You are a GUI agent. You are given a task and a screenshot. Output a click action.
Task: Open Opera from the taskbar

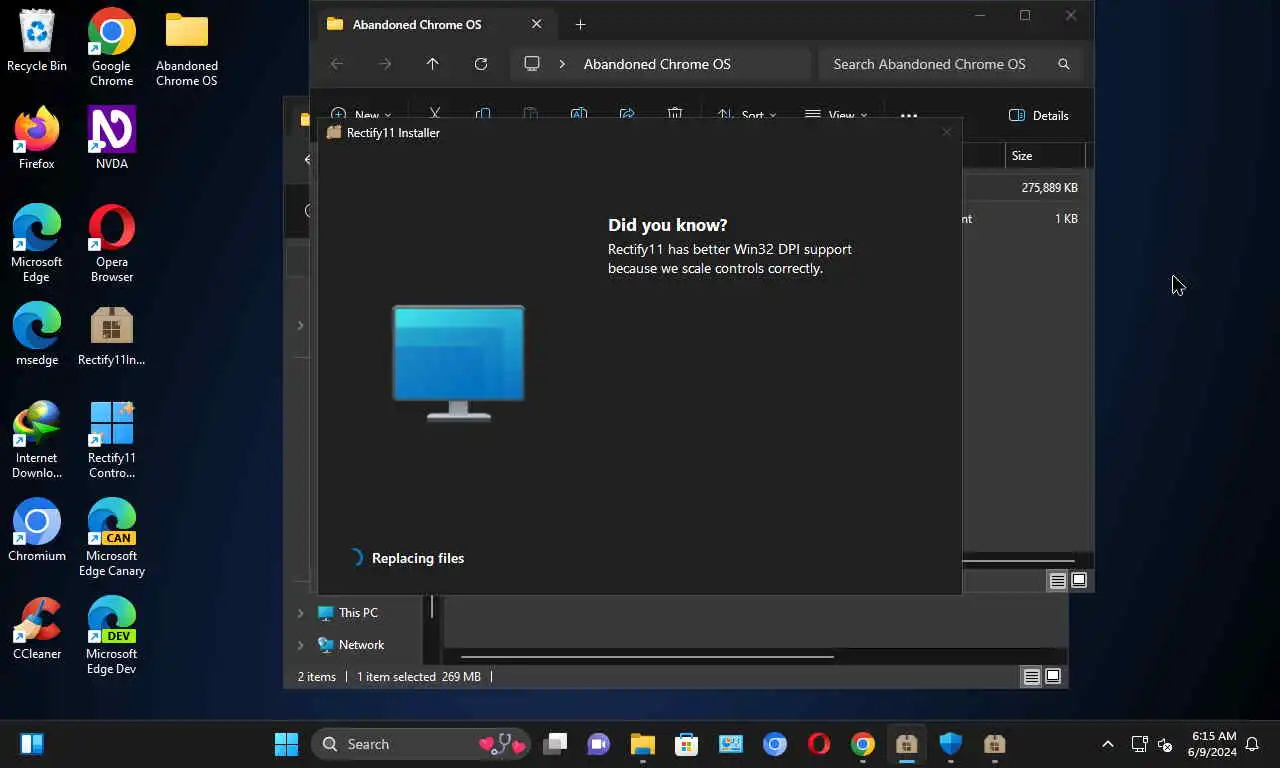pos(818,744)
